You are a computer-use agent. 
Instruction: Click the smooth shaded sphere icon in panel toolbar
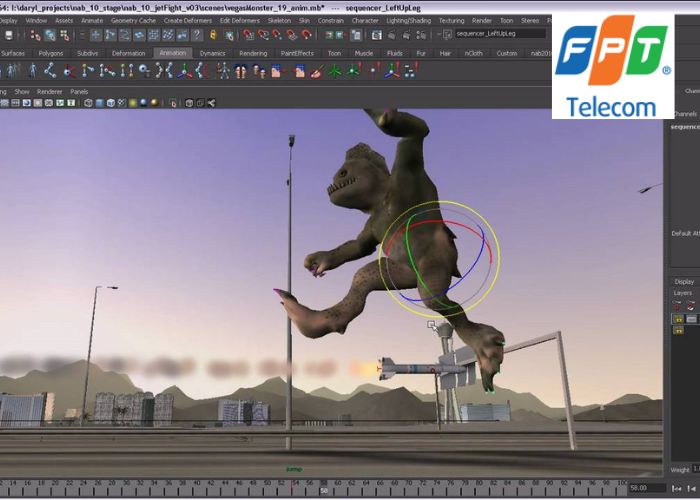pos(144,102)
